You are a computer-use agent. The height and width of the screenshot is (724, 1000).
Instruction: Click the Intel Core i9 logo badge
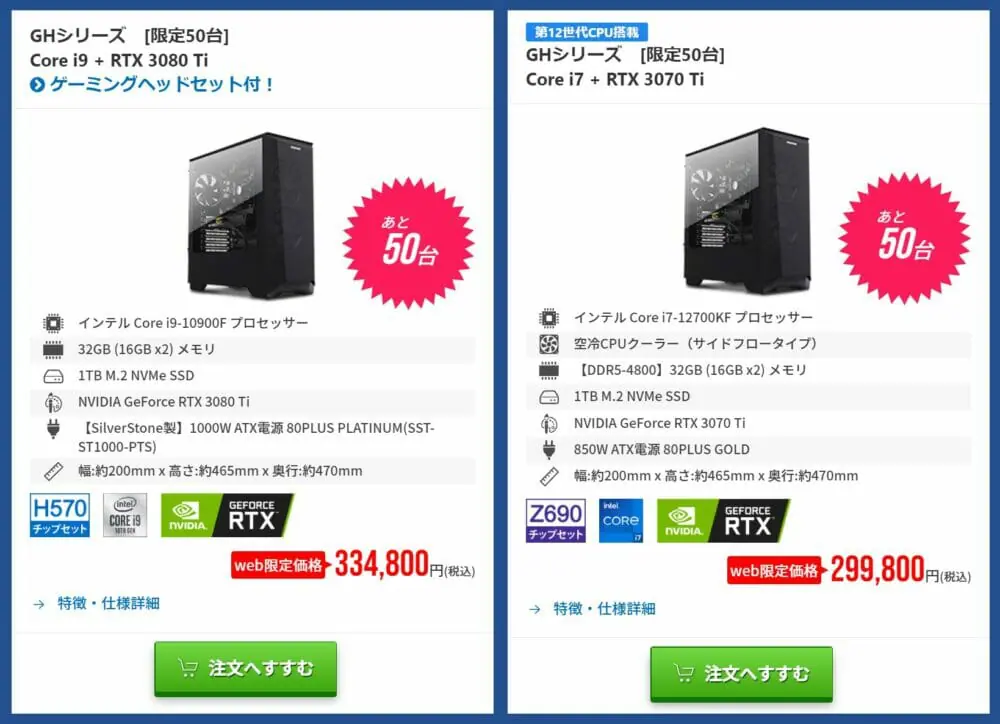[x=125, y=515]
